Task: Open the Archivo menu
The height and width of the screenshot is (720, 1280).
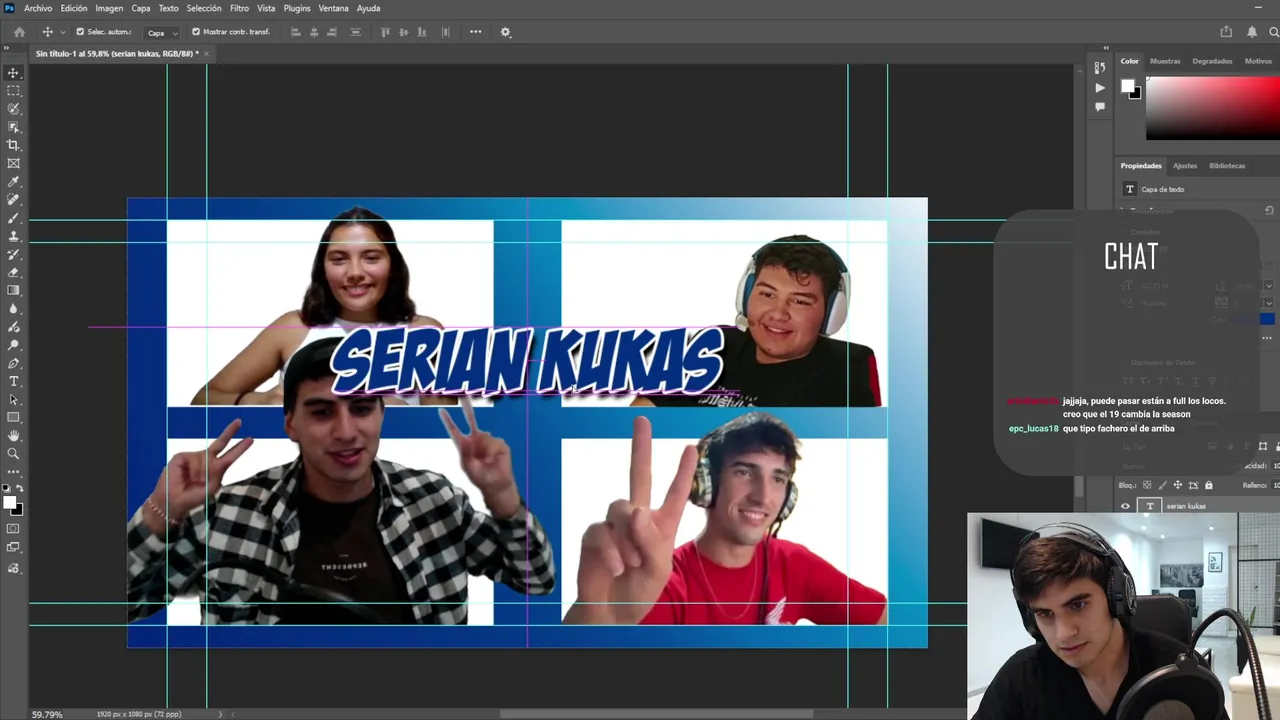Action: coord(38,8)
